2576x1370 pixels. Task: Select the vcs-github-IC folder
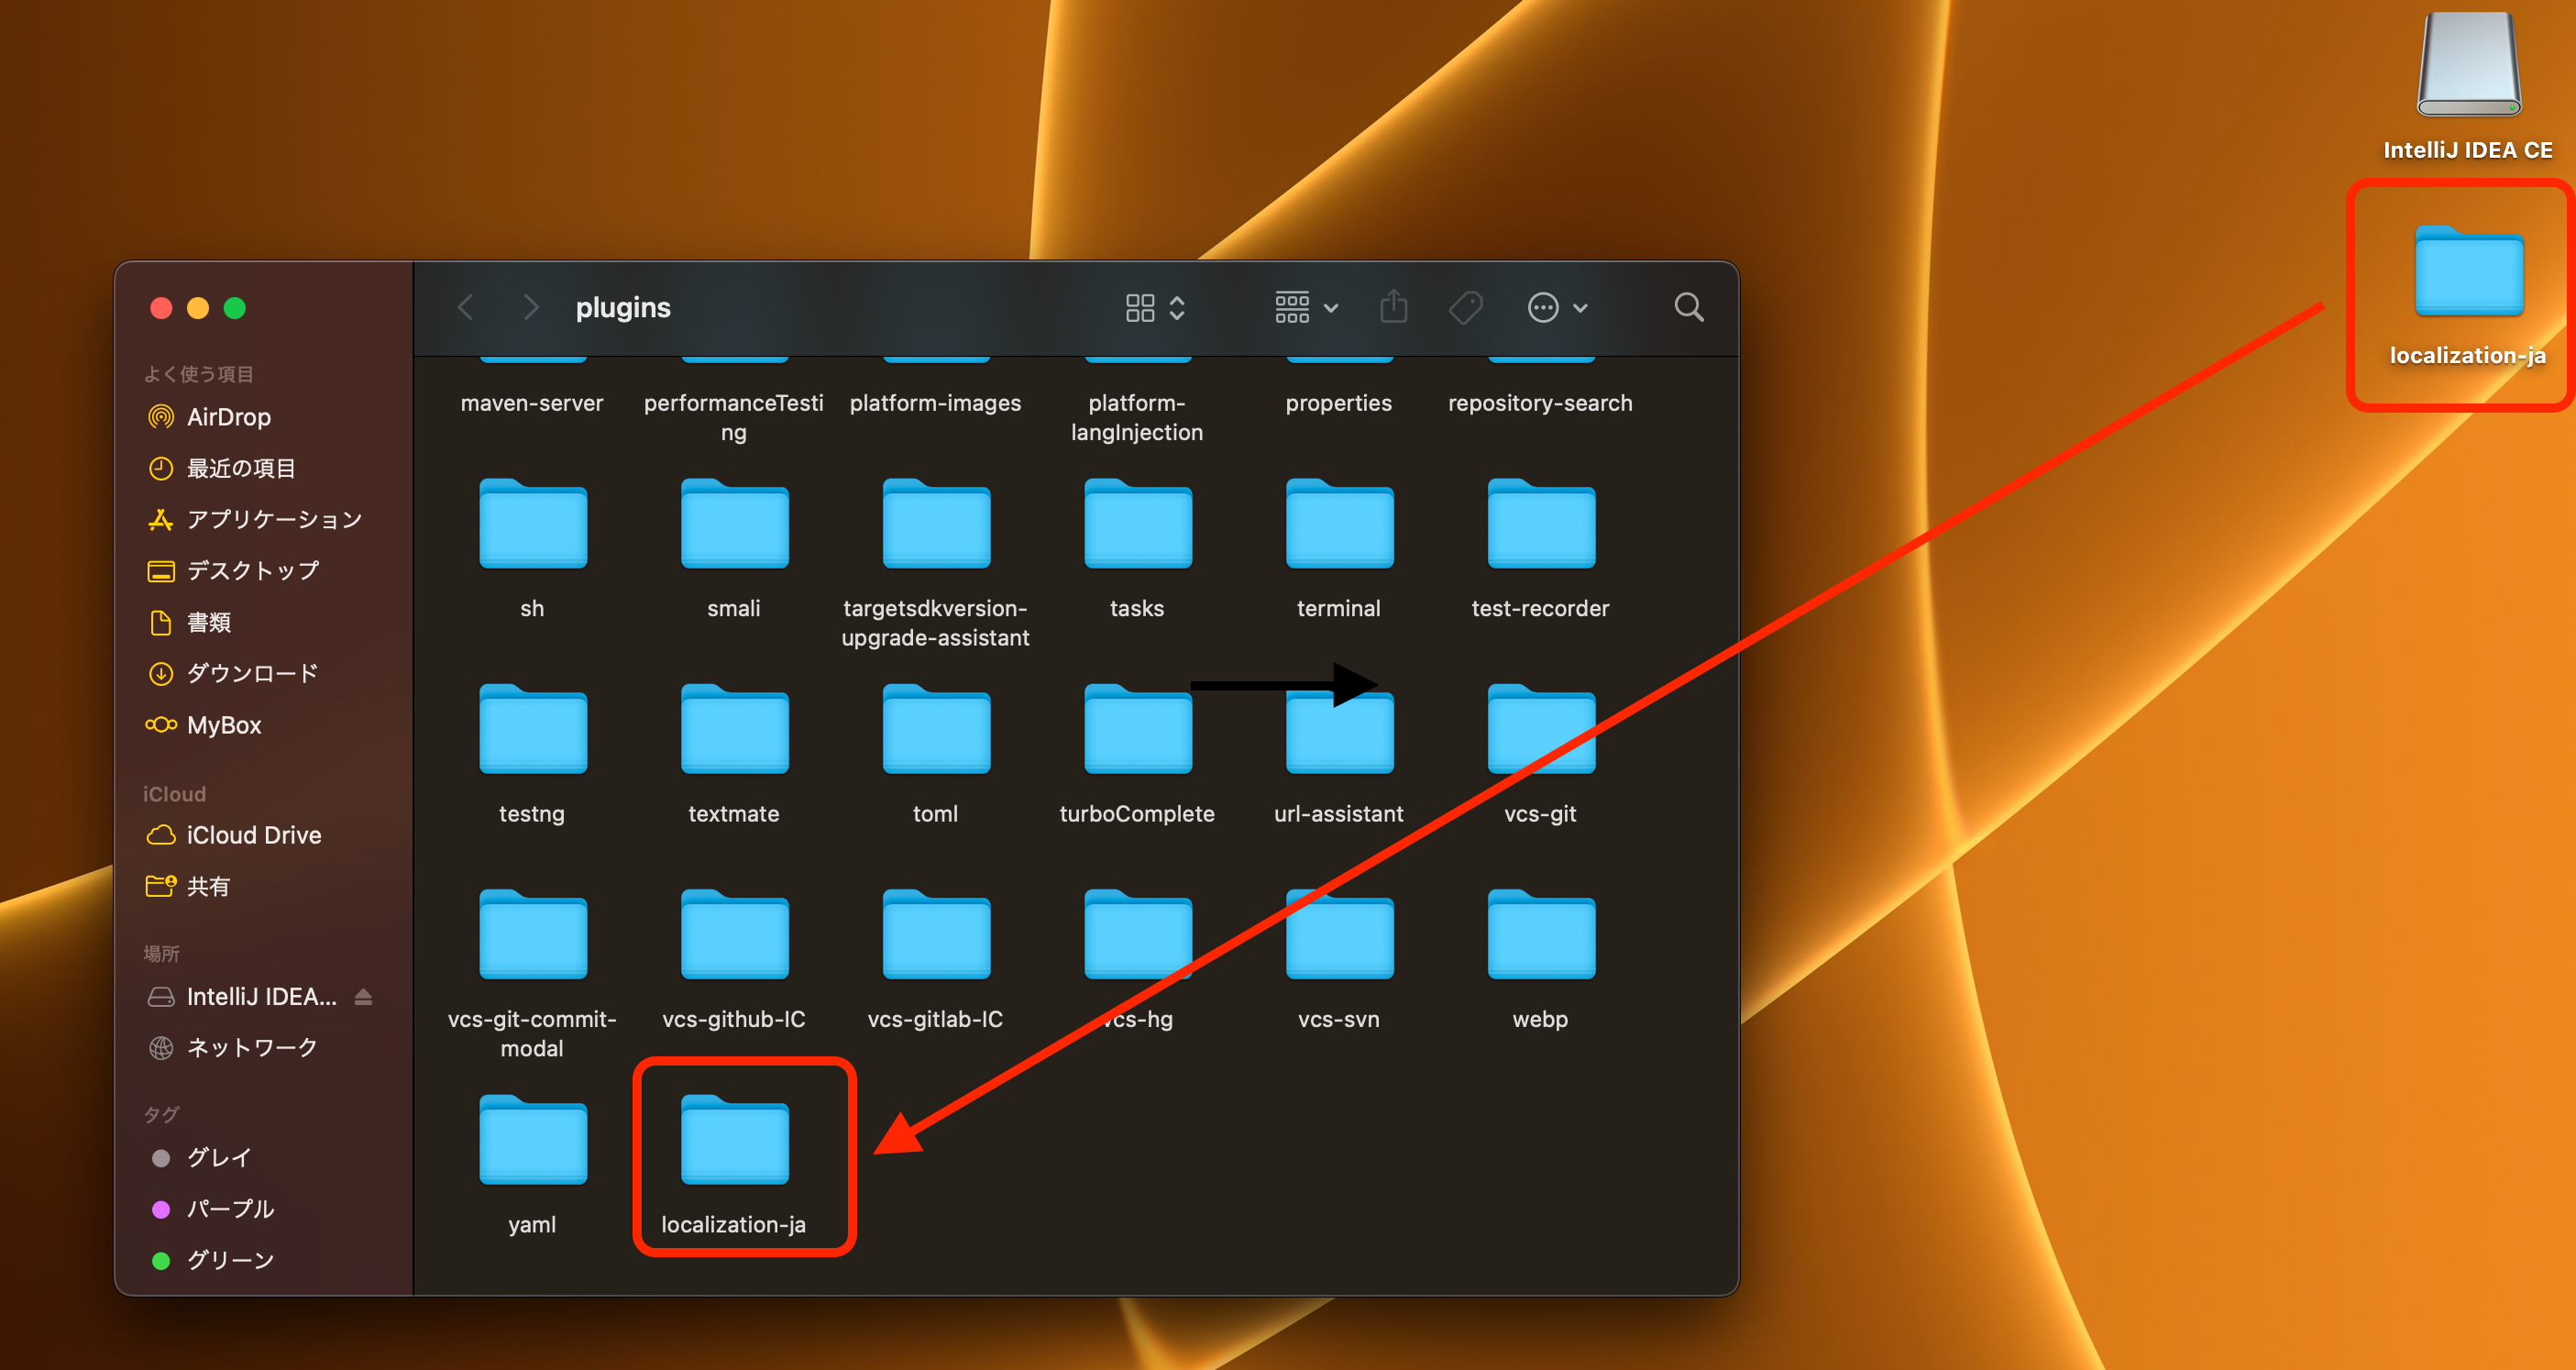[x=734, y=937]
